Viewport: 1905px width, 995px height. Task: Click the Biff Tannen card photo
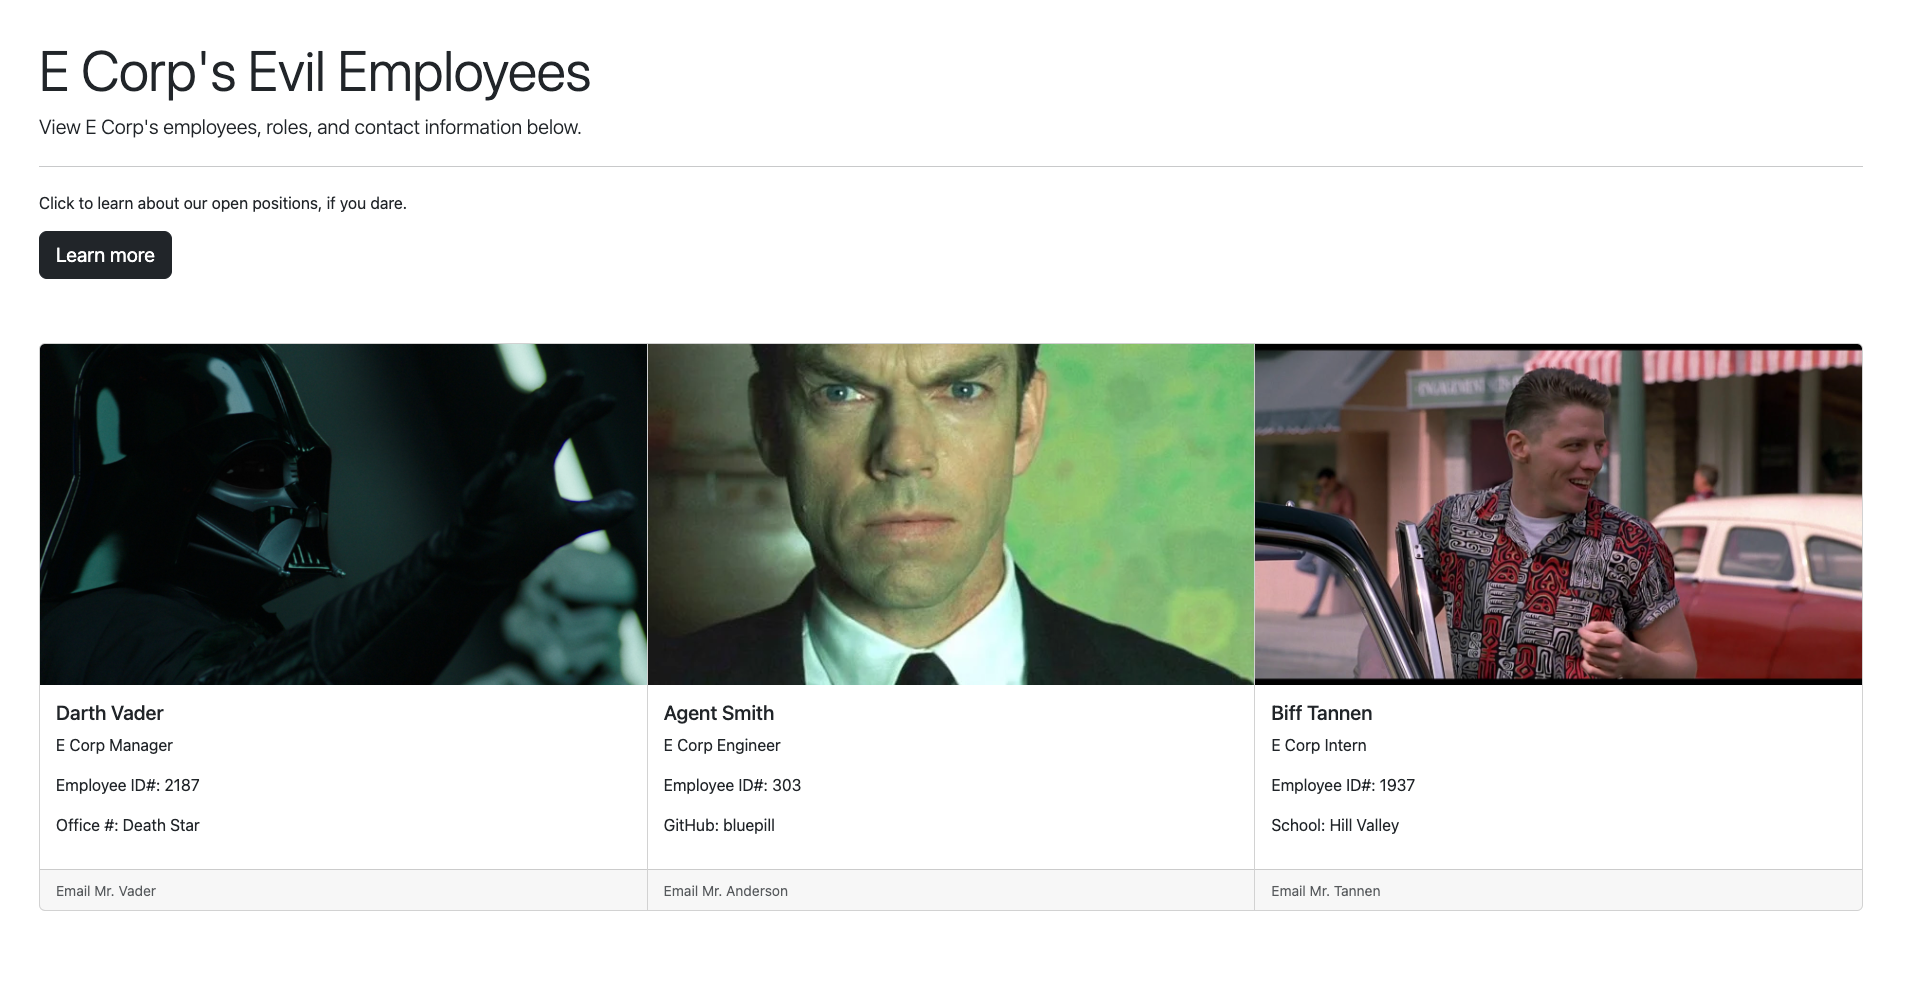[1558, 514]
